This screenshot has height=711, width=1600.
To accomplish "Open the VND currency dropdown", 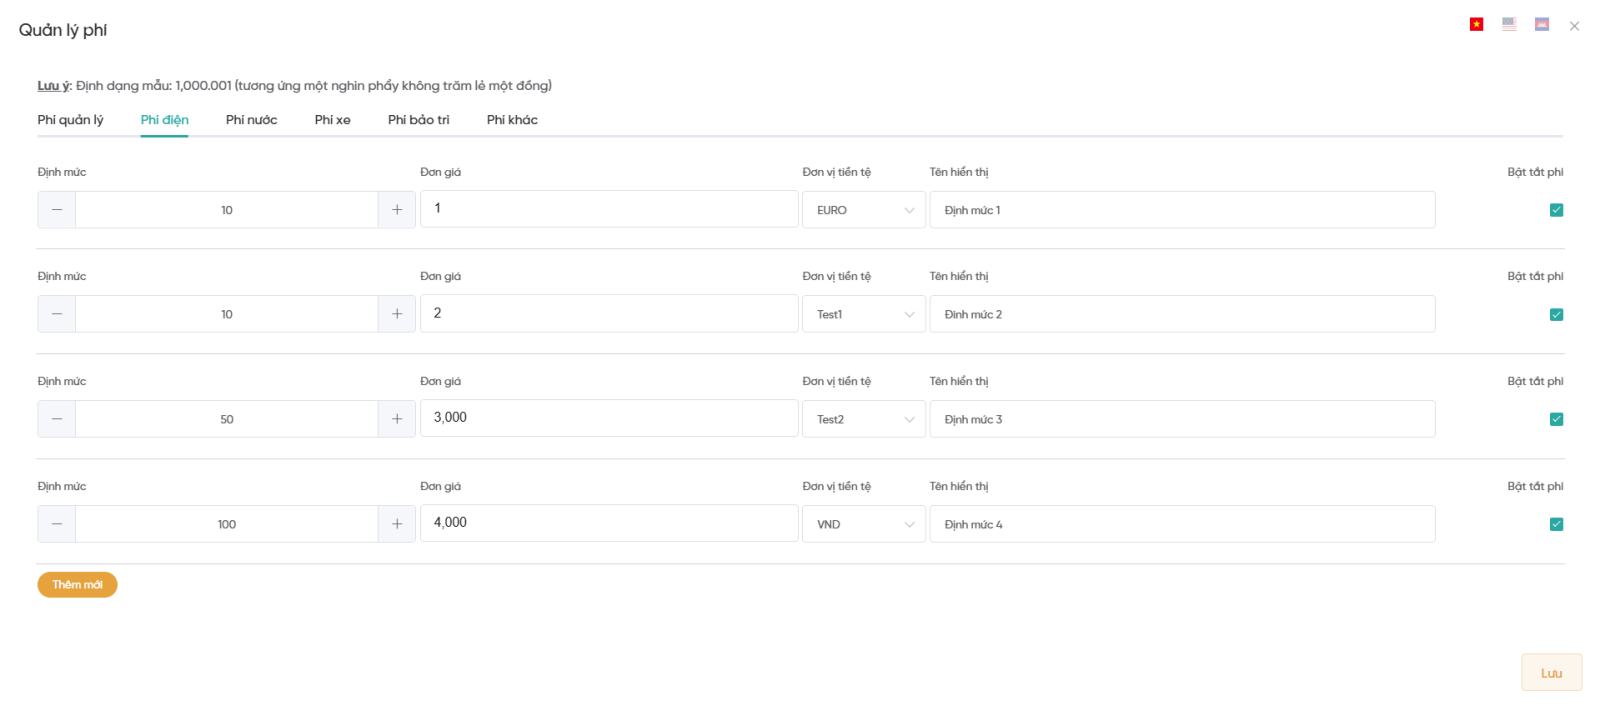I will point(864,524).
